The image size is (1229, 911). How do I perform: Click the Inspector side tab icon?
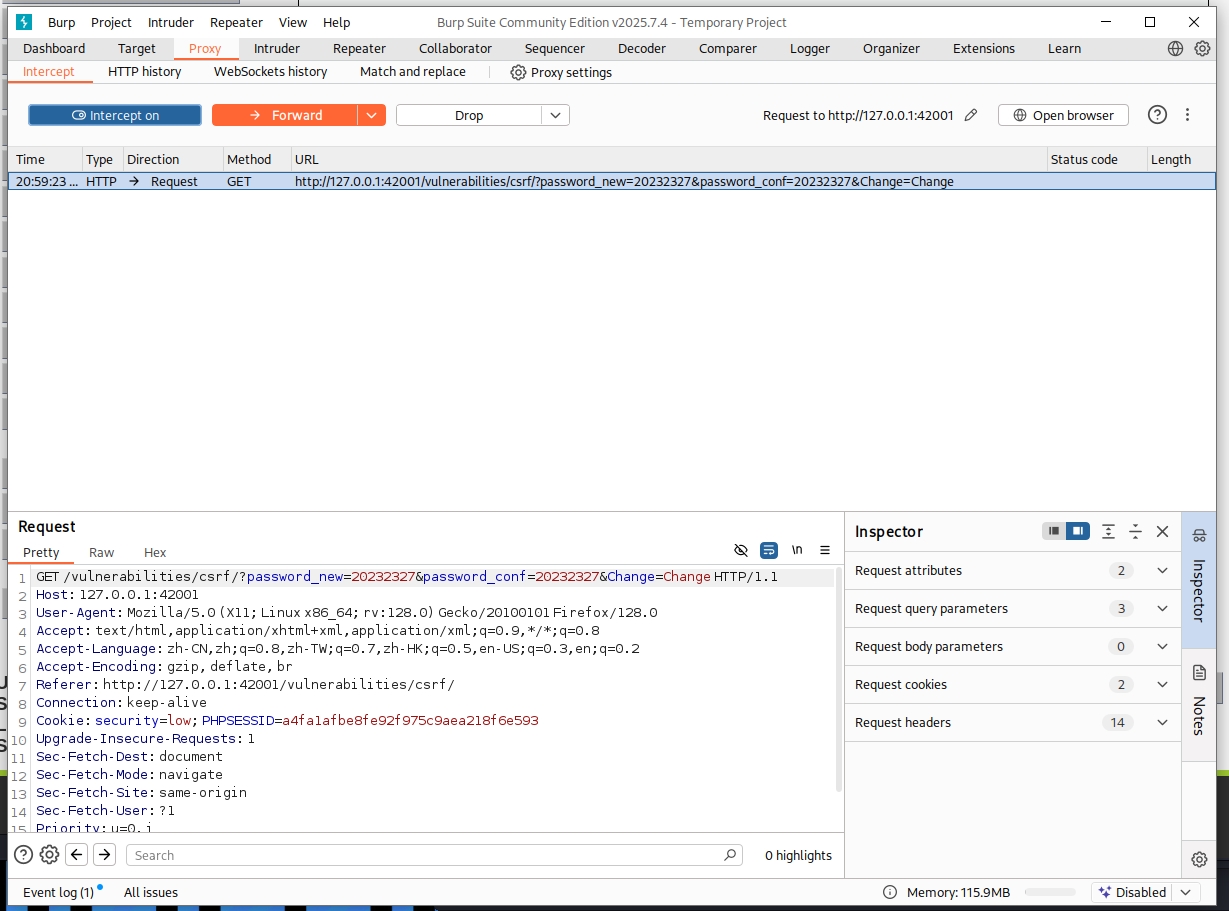(x=1199, y=535)
